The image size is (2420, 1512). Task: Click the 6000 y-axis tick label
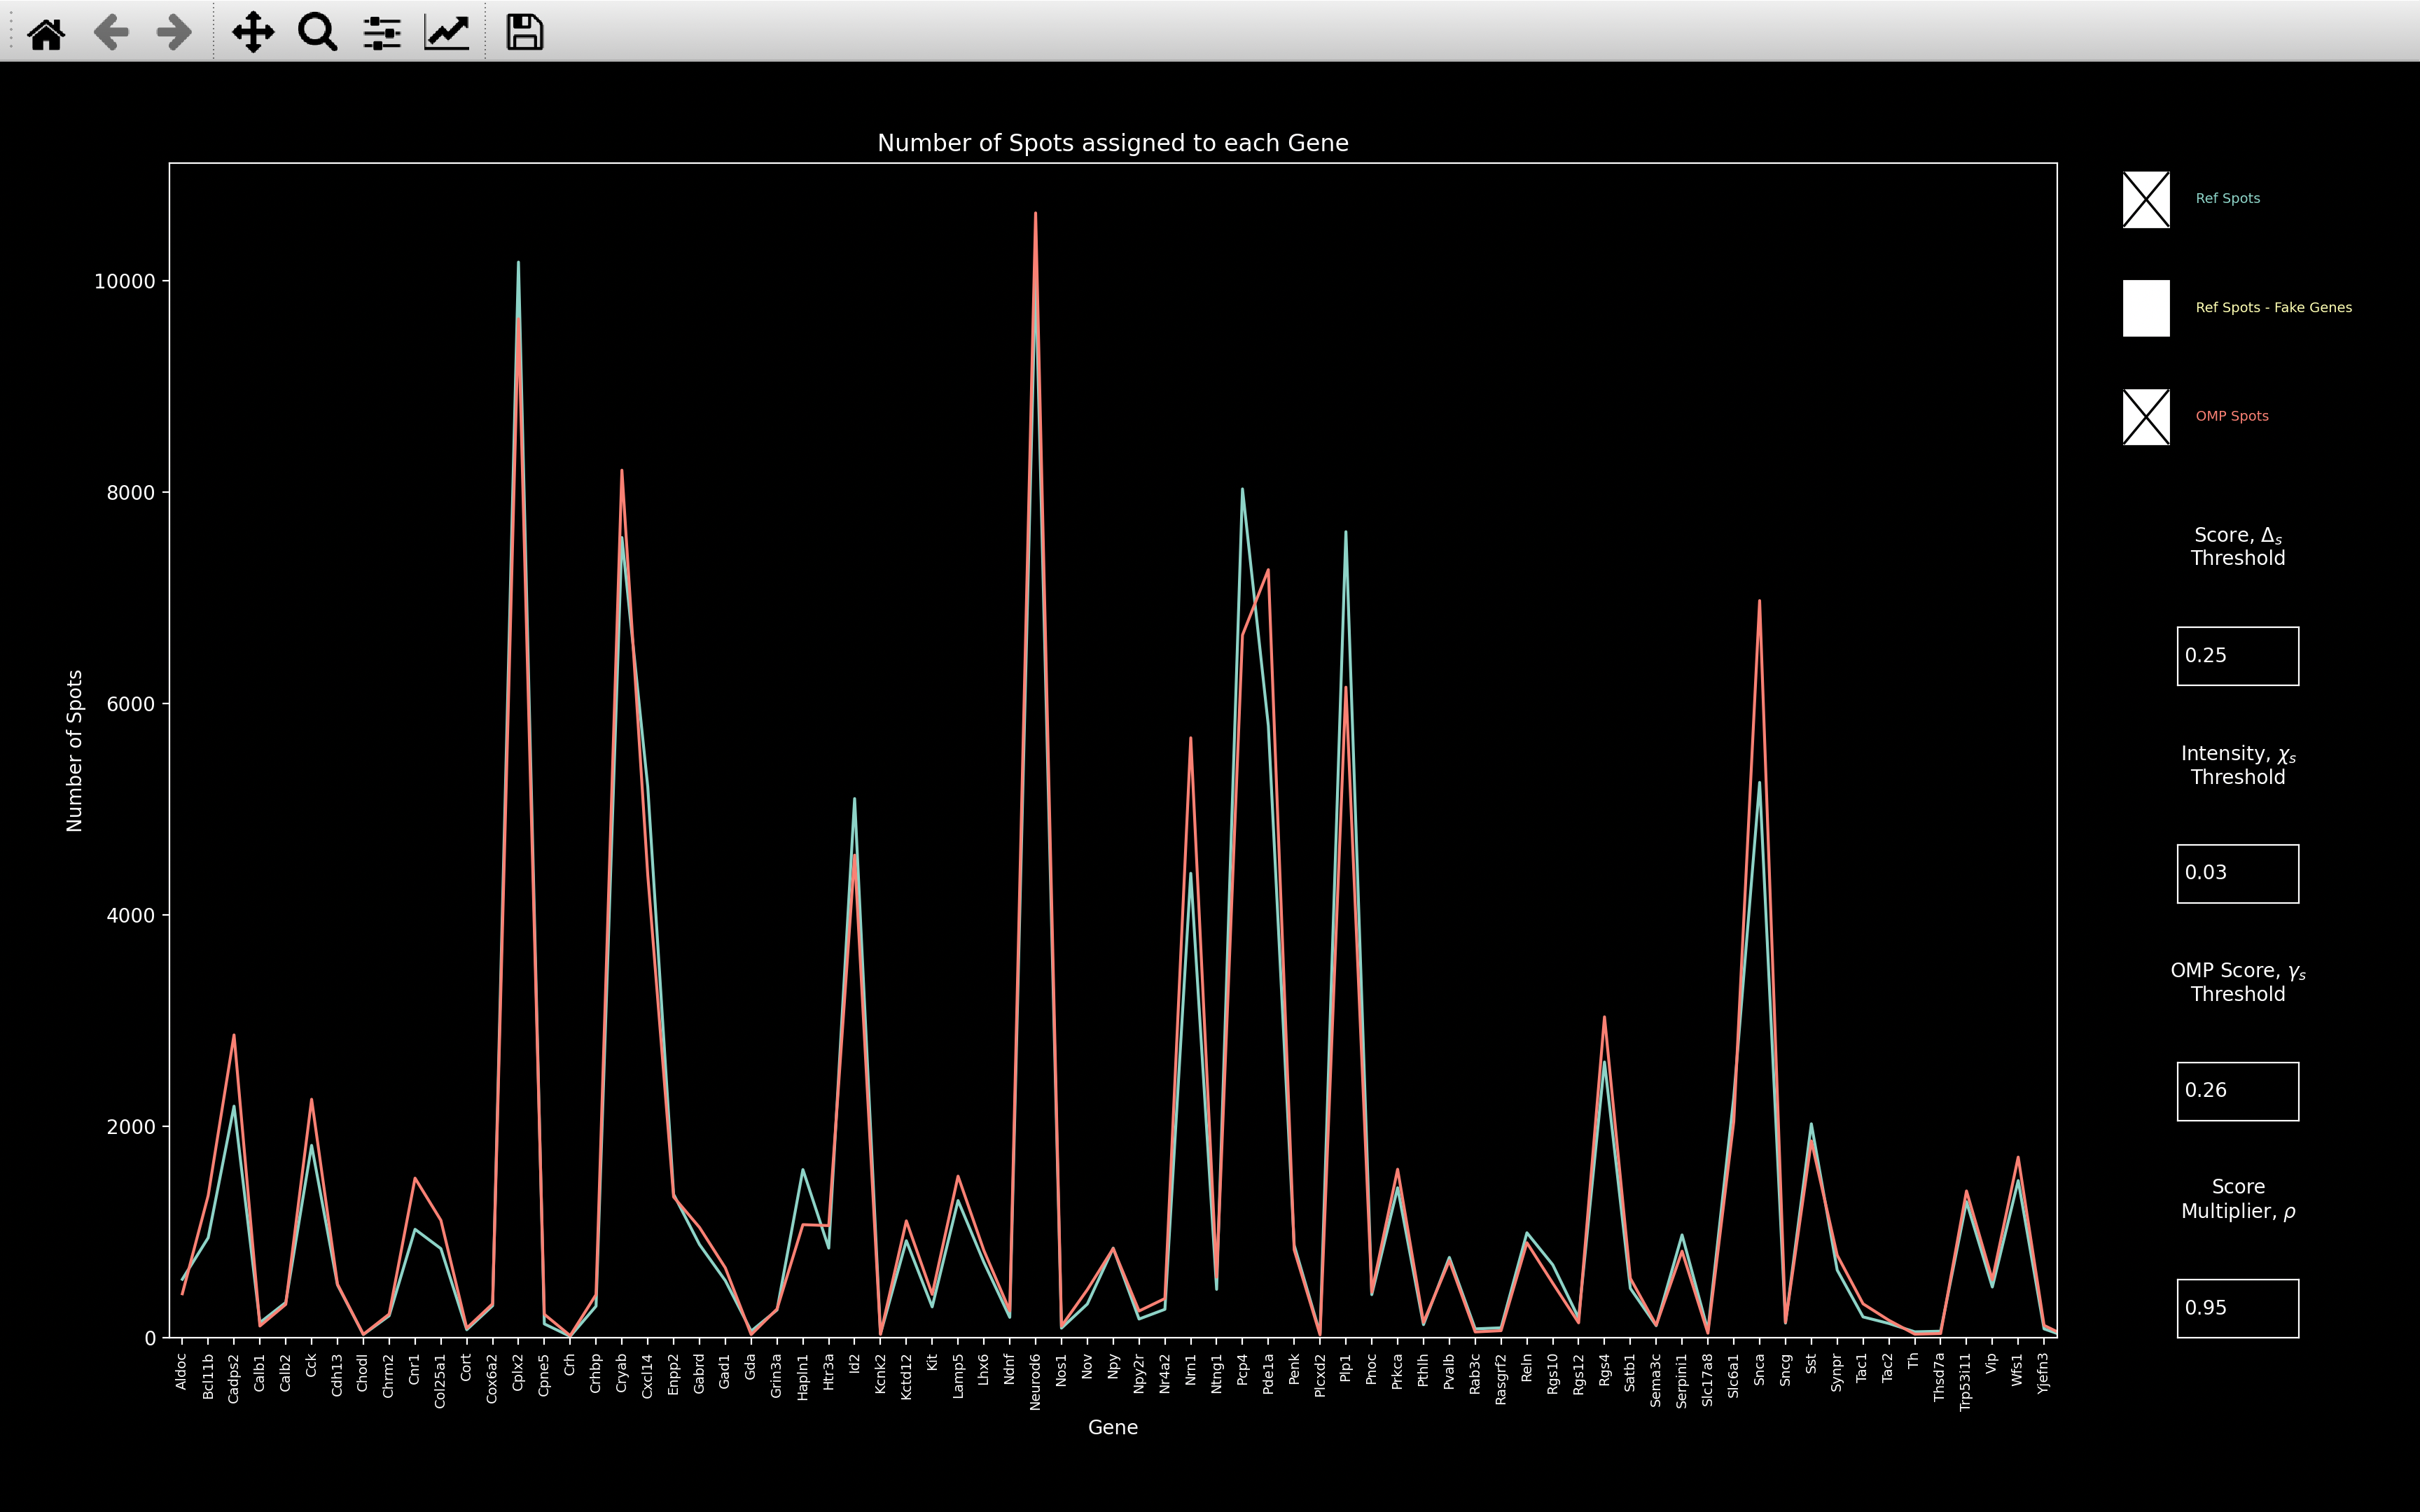(131, 704)
